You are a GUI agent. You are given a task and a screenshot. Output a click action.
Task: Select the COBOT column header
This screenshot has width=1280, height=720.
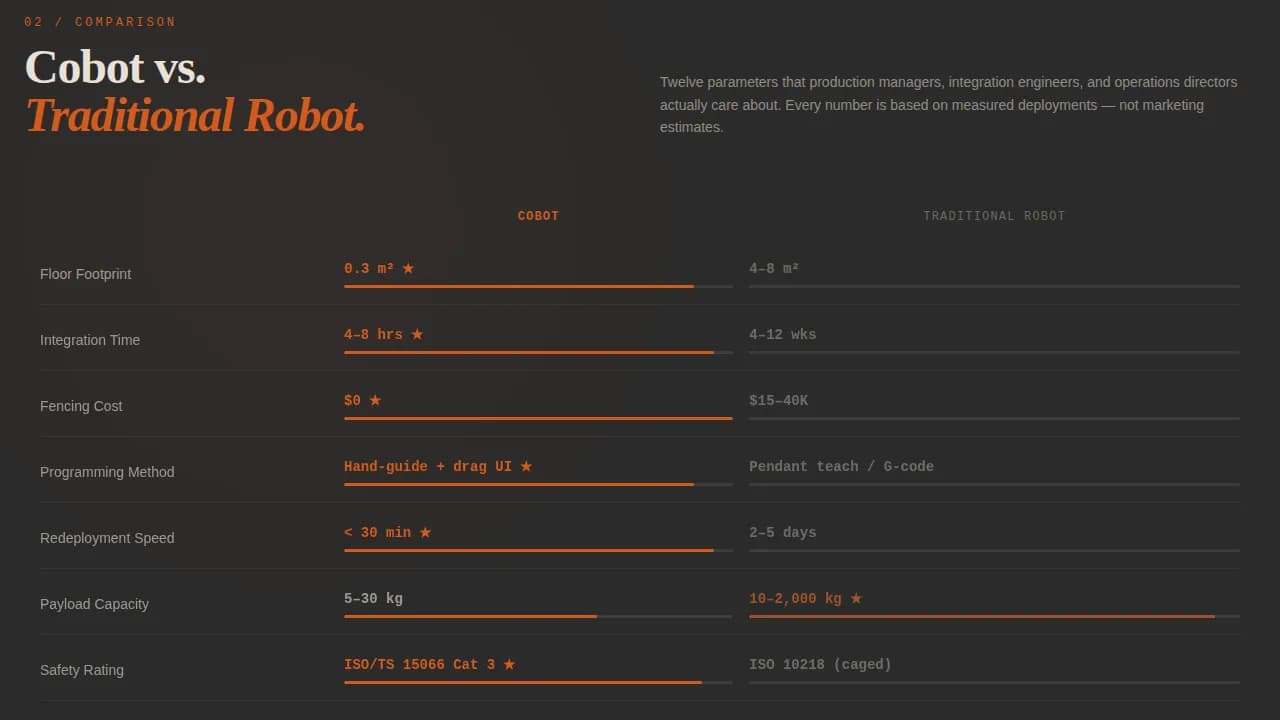(x=538, y=215)
